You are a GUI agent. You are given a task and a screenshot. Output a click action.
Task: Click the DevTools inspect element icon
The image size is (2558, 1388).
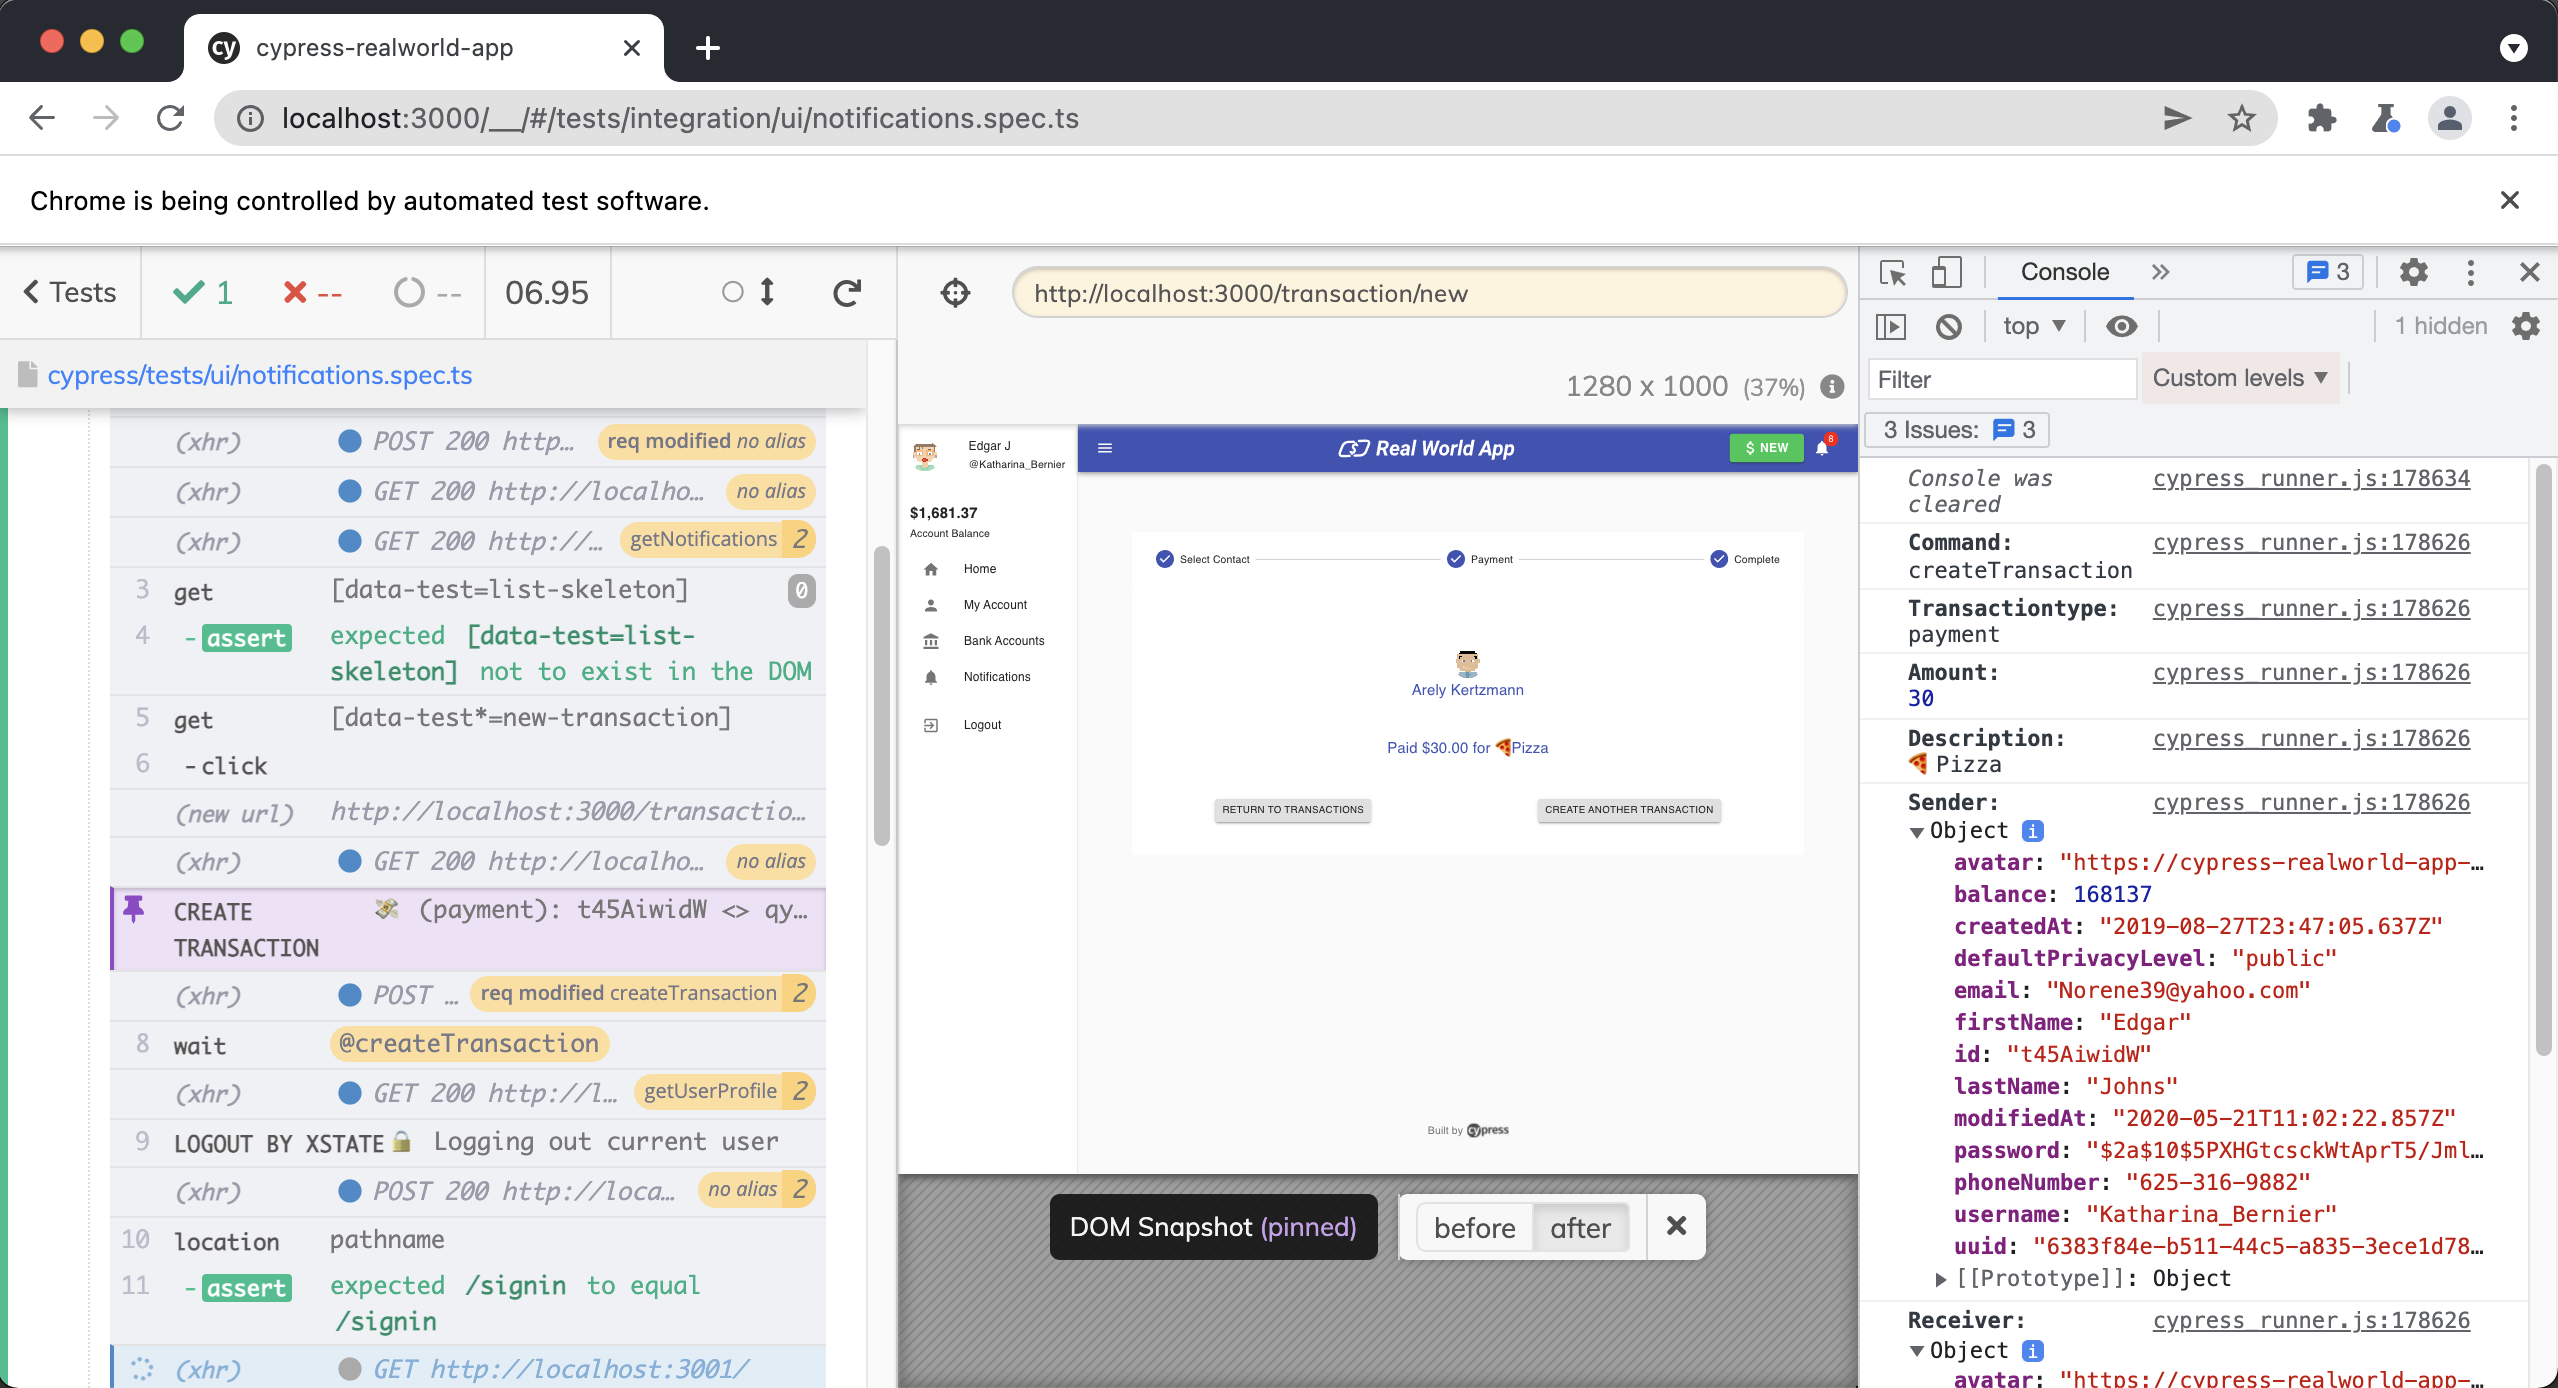click(x=1892, y=272)
